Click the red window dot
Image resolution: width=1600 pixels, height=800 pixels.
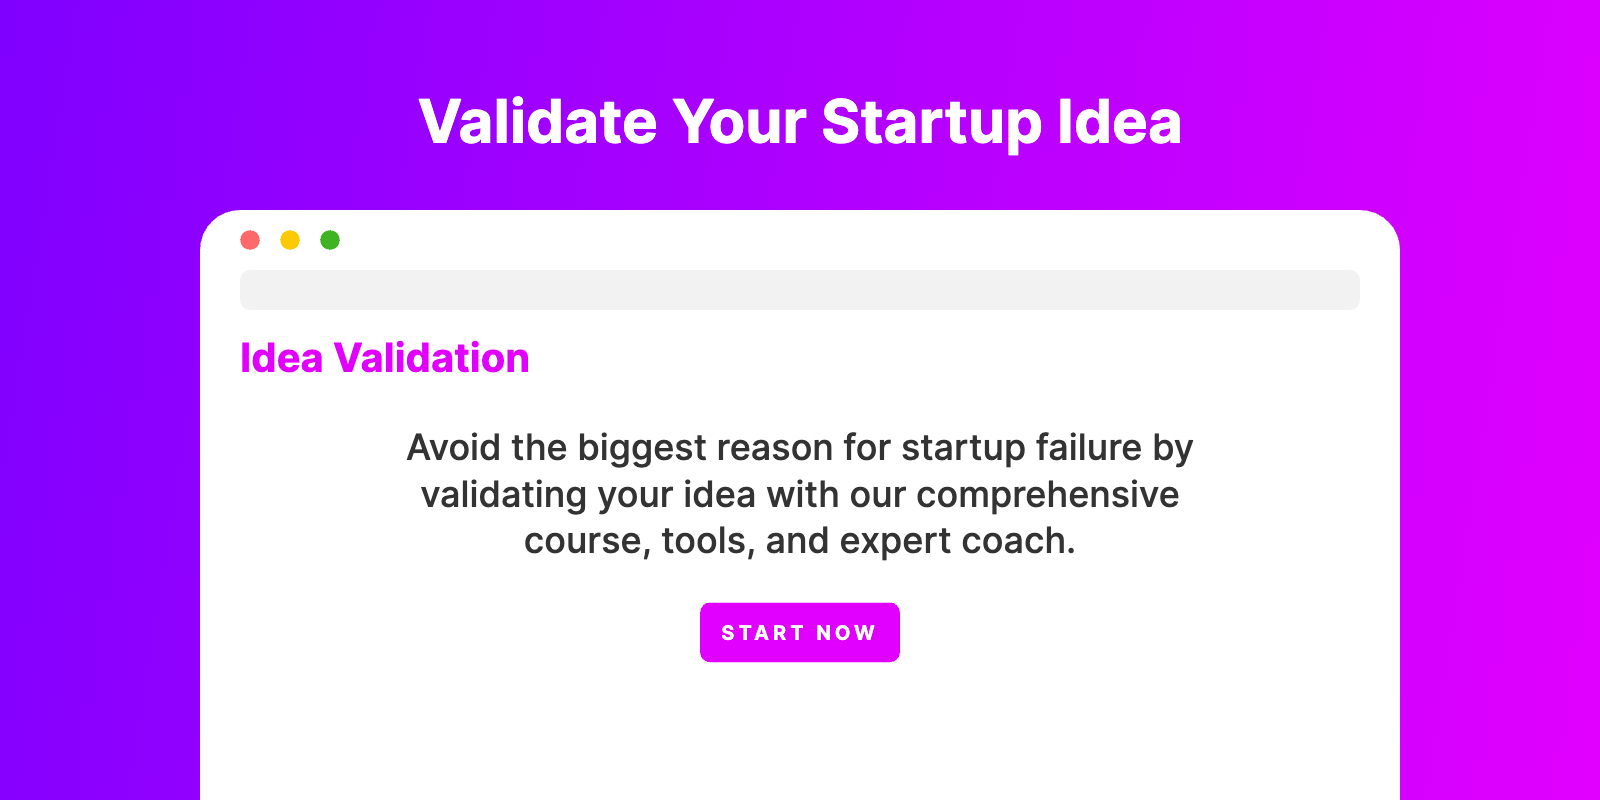(250, 240)
